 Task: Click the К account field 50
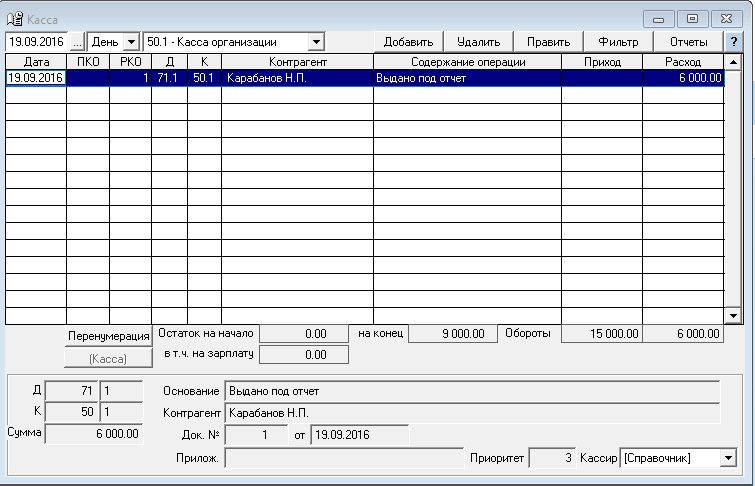(x=72, y=412)
